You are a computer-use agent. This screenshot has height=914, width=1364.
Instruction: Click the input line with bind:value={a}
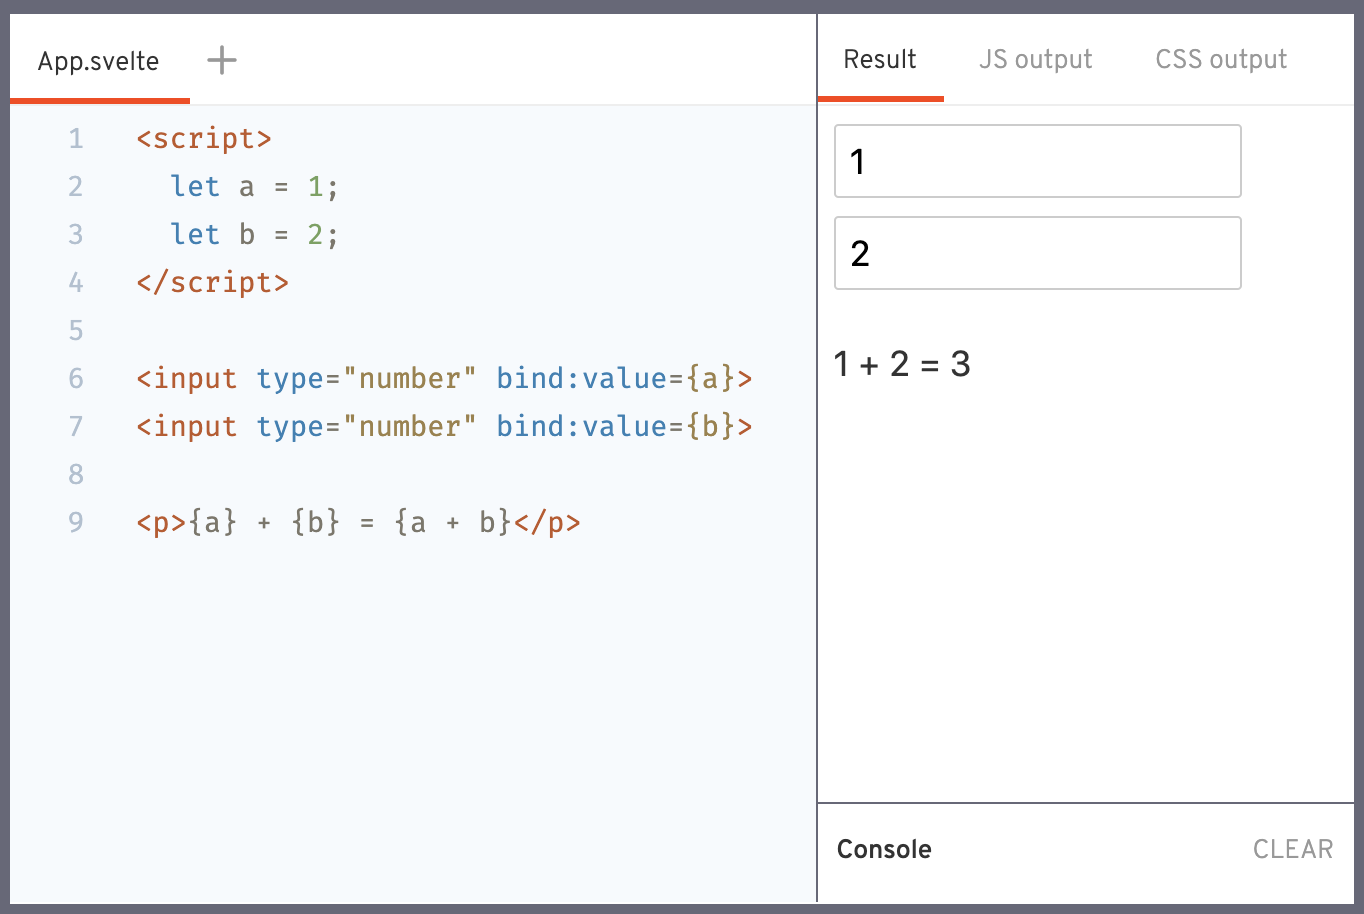[x=444, y=378]
